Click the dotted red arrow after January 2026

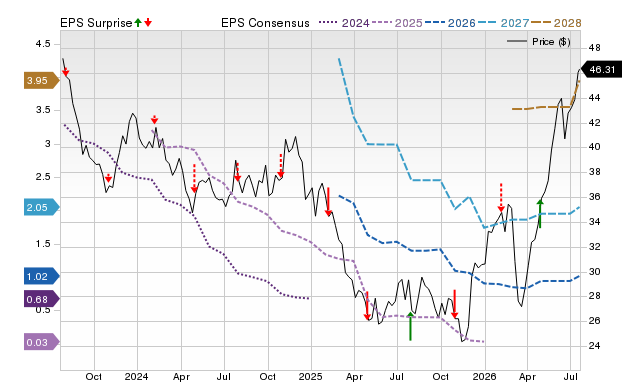(501, 198)
